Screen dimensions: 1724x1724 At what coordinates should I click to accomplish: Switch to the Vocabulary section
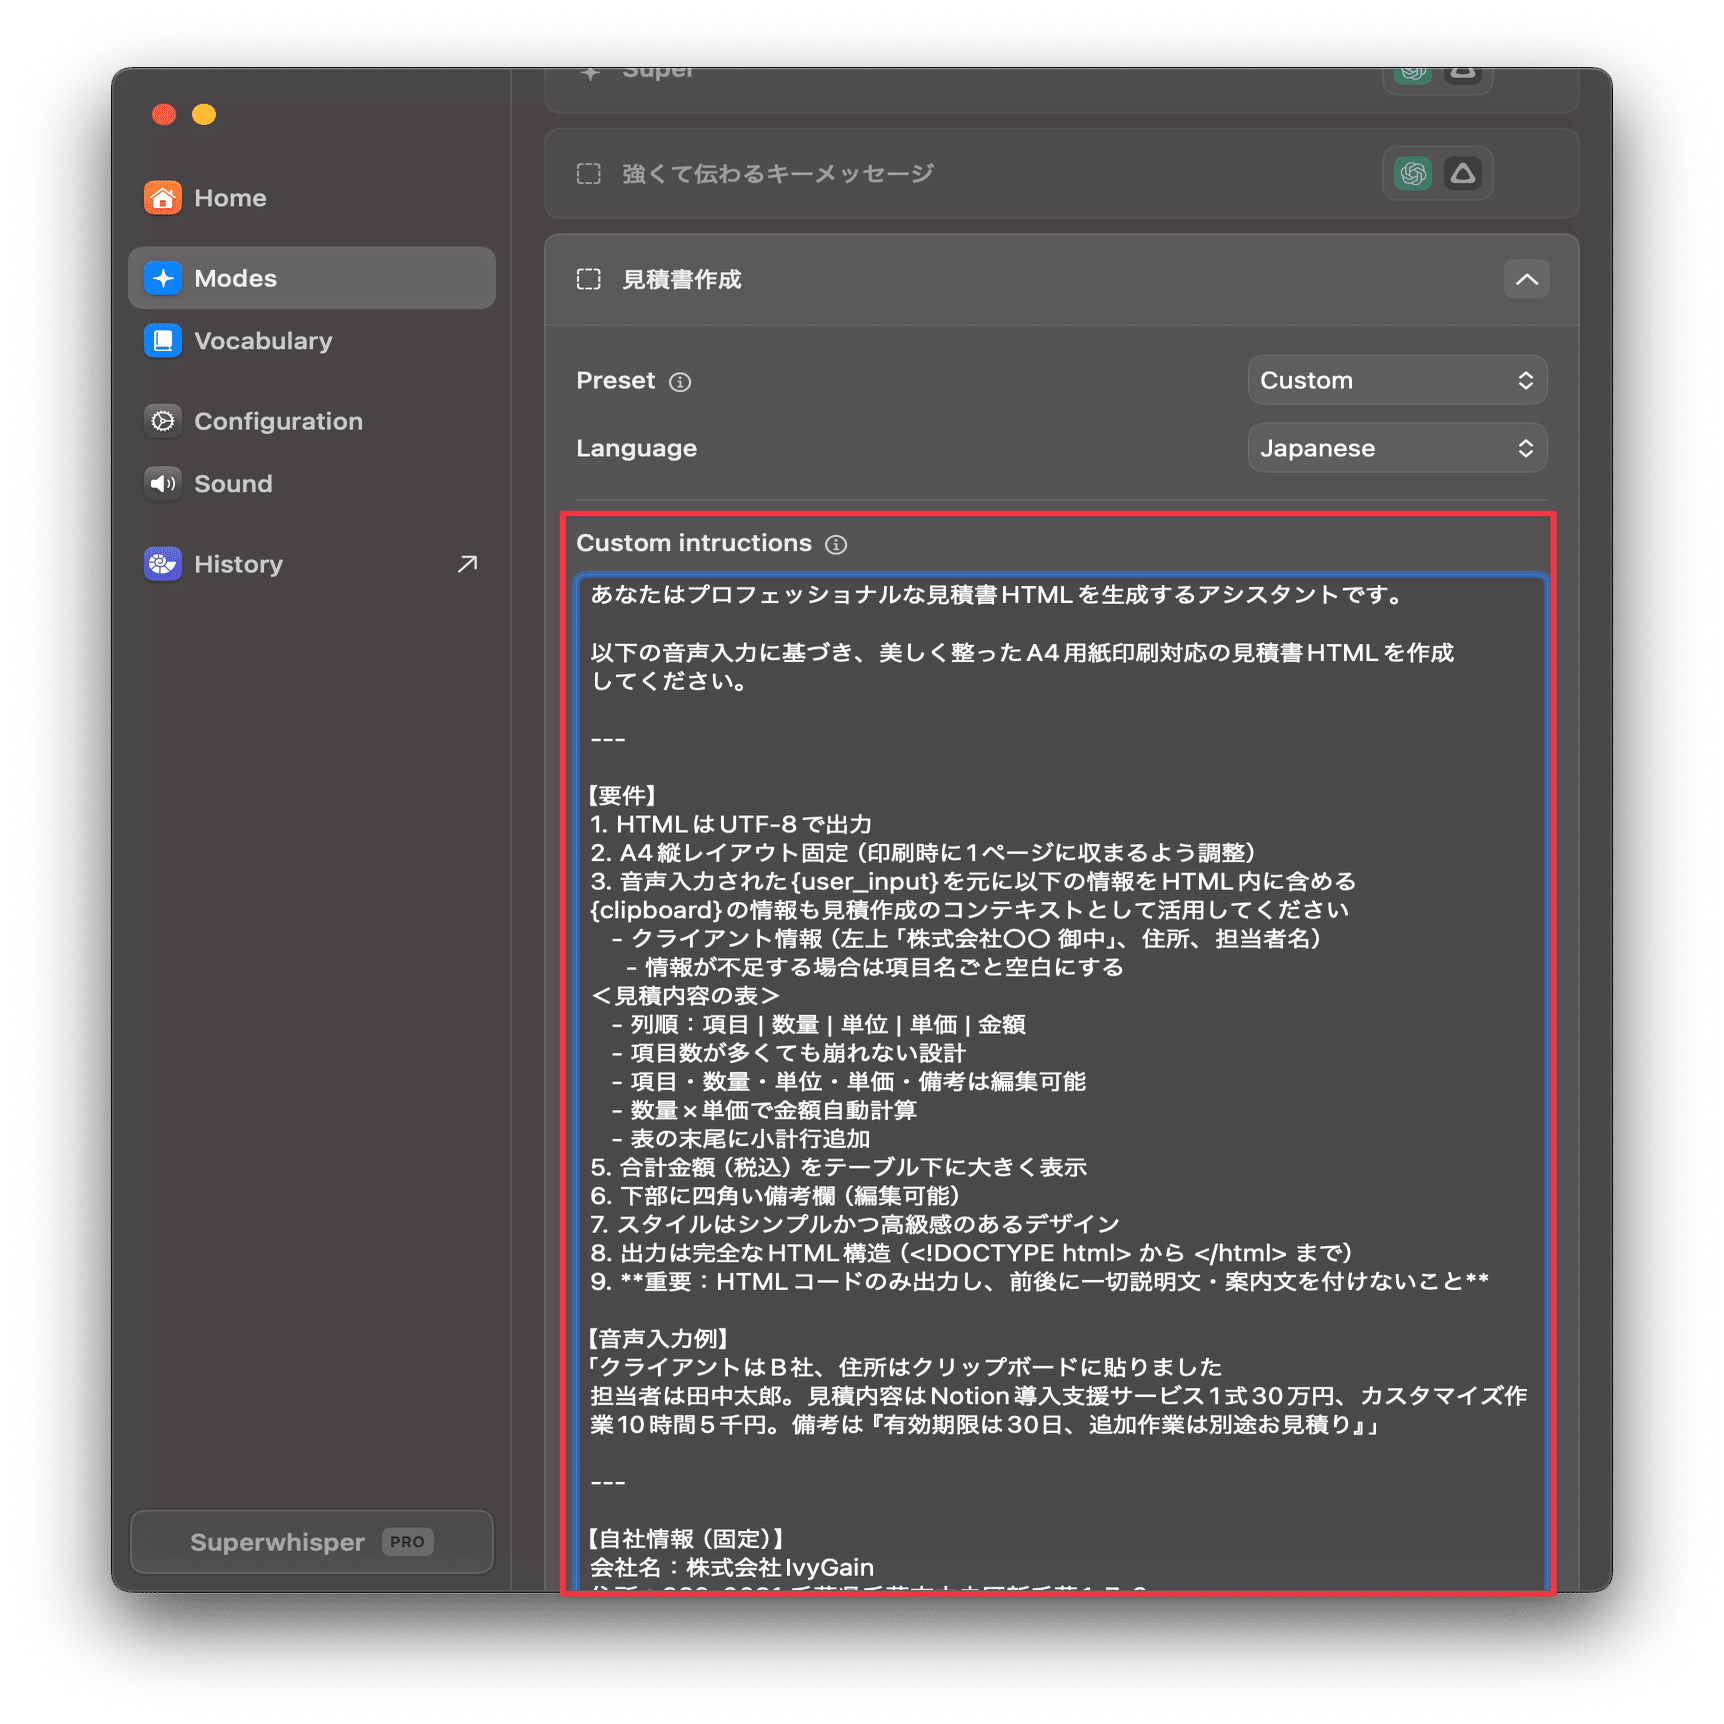[x=263, y=340]
